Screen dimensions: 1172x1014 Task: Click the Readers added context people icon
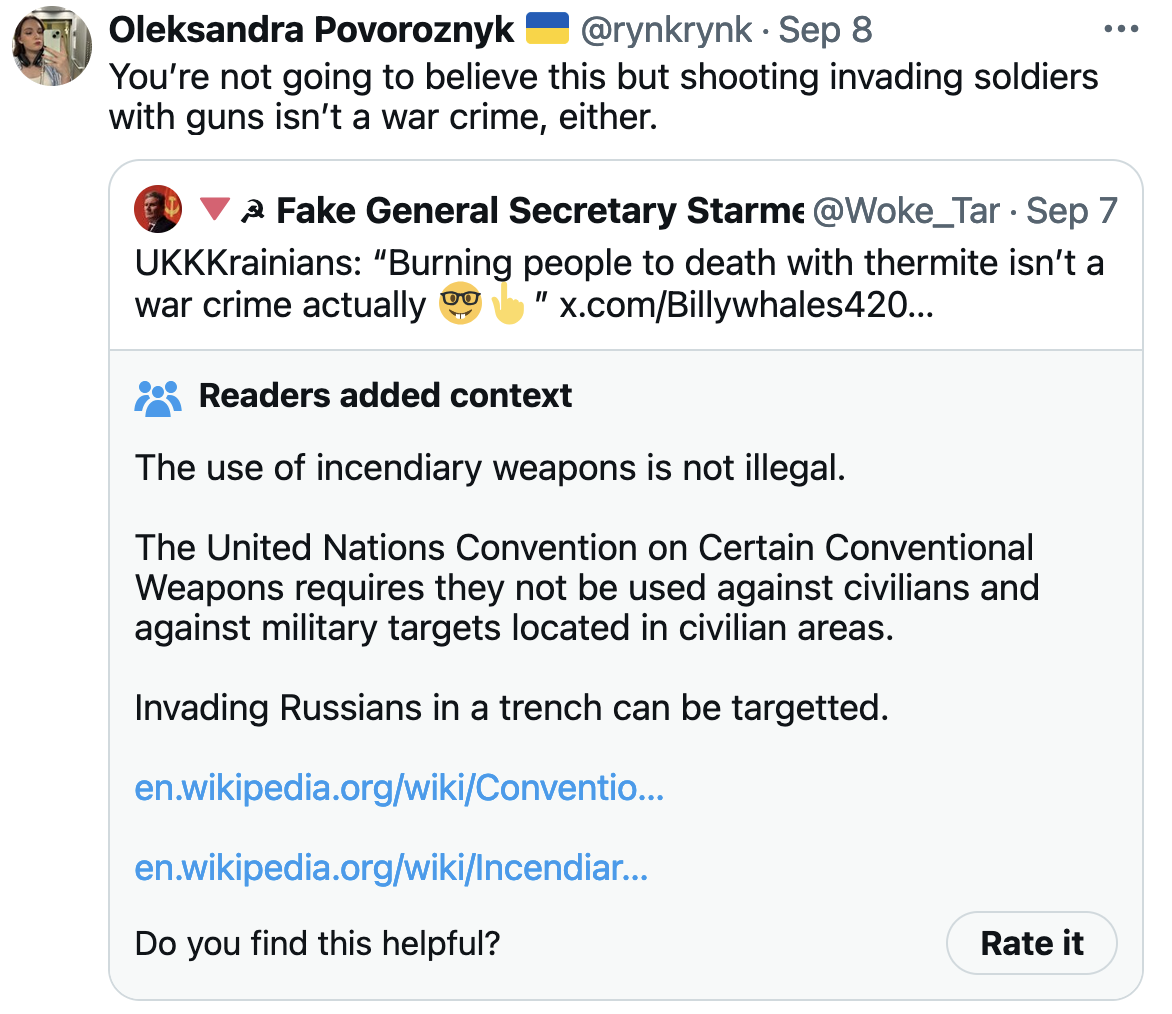click(x=158, y=397)
